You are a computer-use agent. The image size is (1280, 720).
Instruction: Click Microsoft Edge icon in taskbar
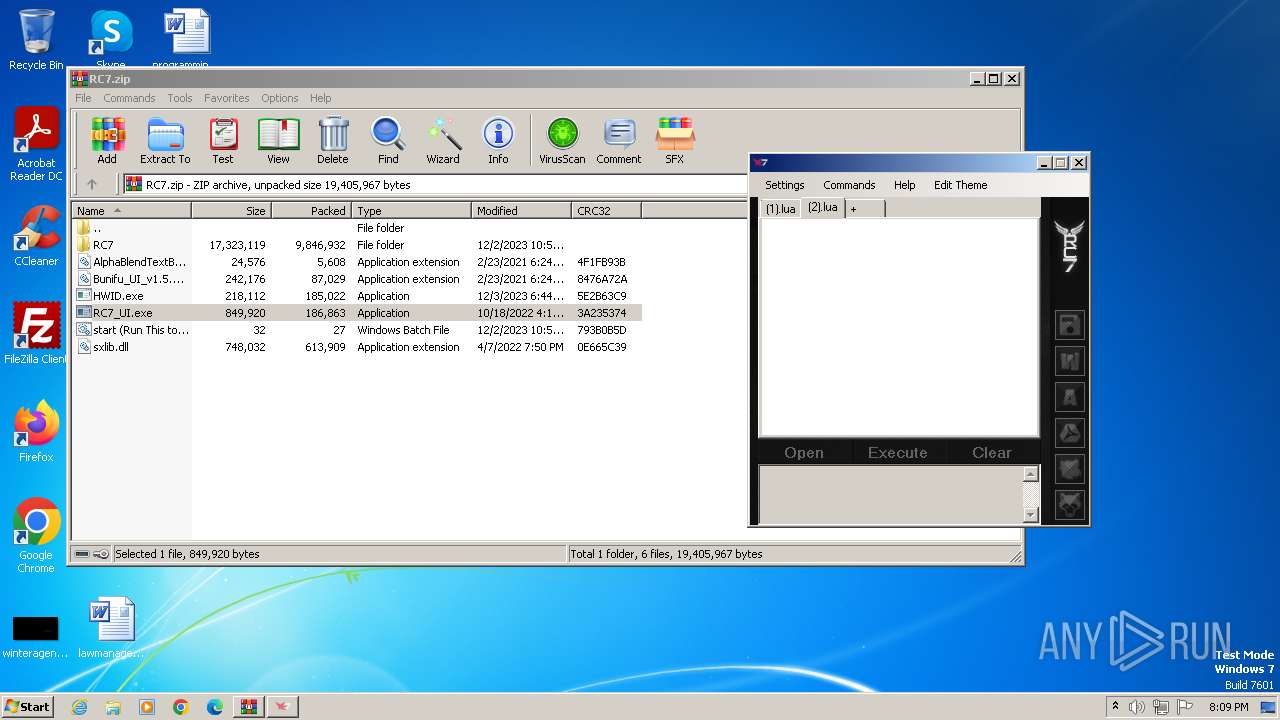click(214, 707)
